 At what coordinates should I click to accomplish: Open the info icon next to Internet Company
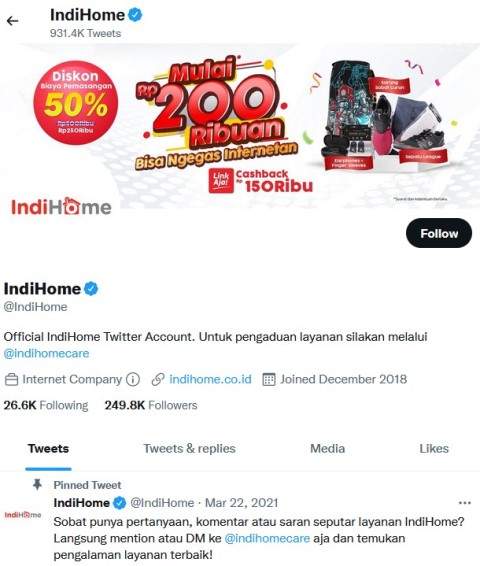(x=133, y=380)
